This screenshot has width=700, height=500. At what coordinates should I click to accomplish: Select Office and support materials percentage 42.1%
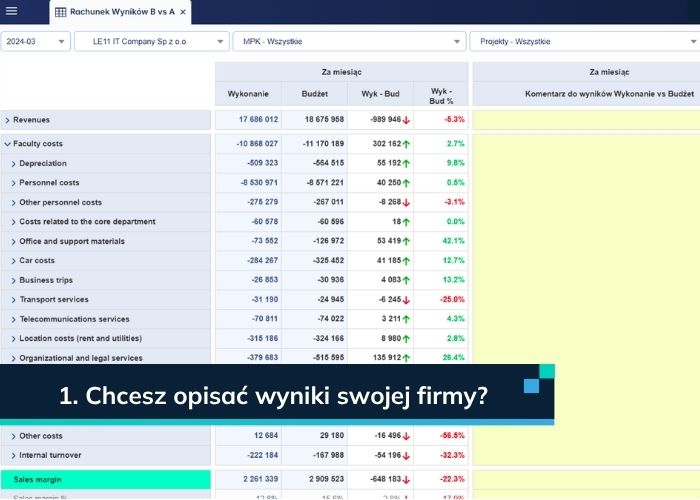click(454, 241)
